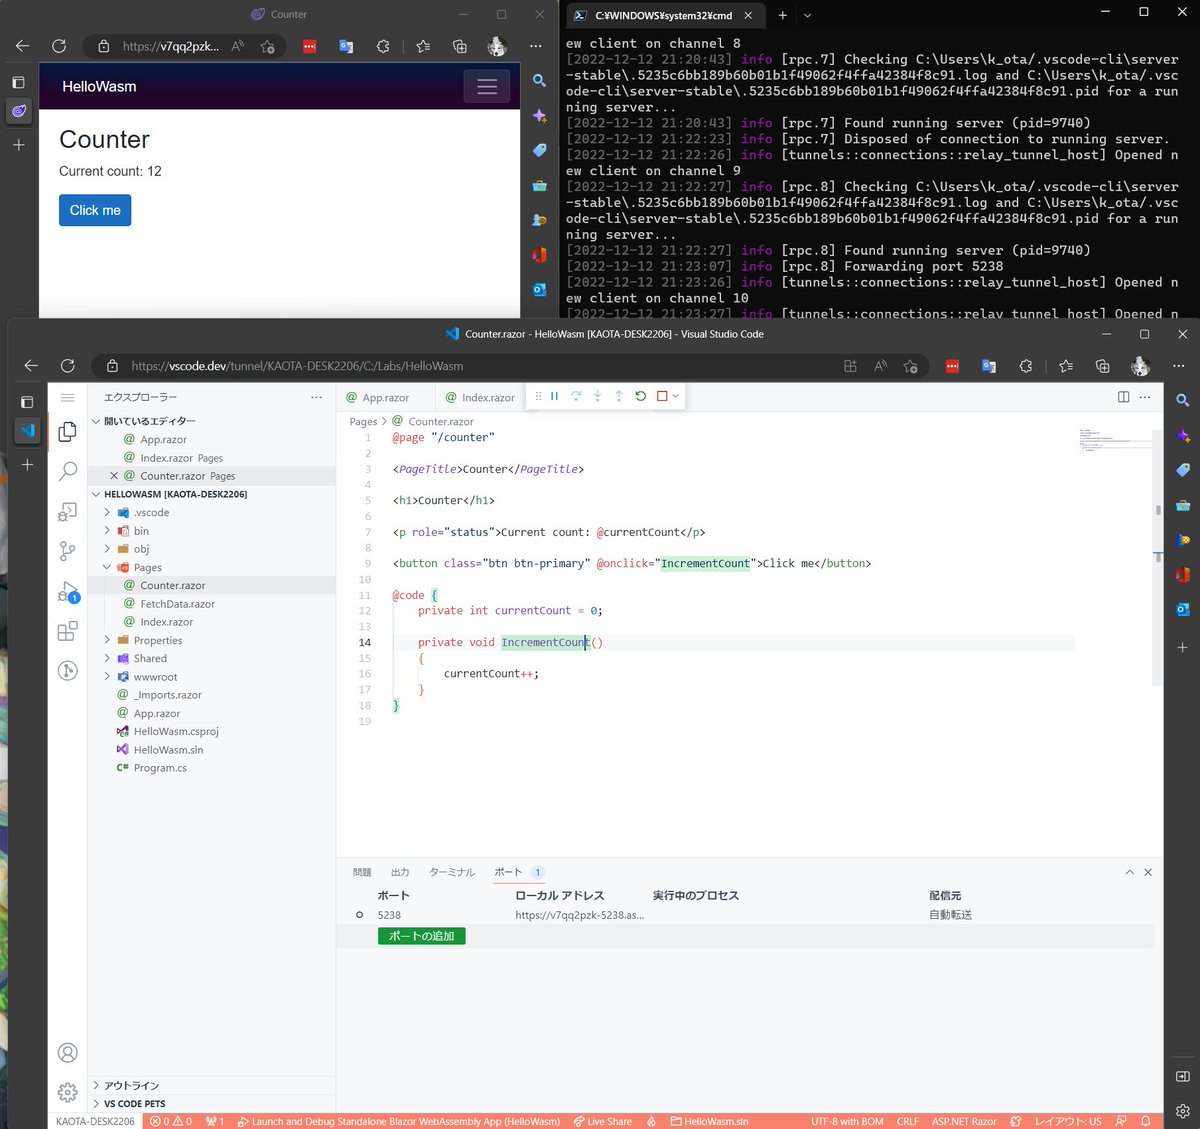Expand the Properties folder
The width and height of the screenshot is (1200, 1129).
[212, 640]
